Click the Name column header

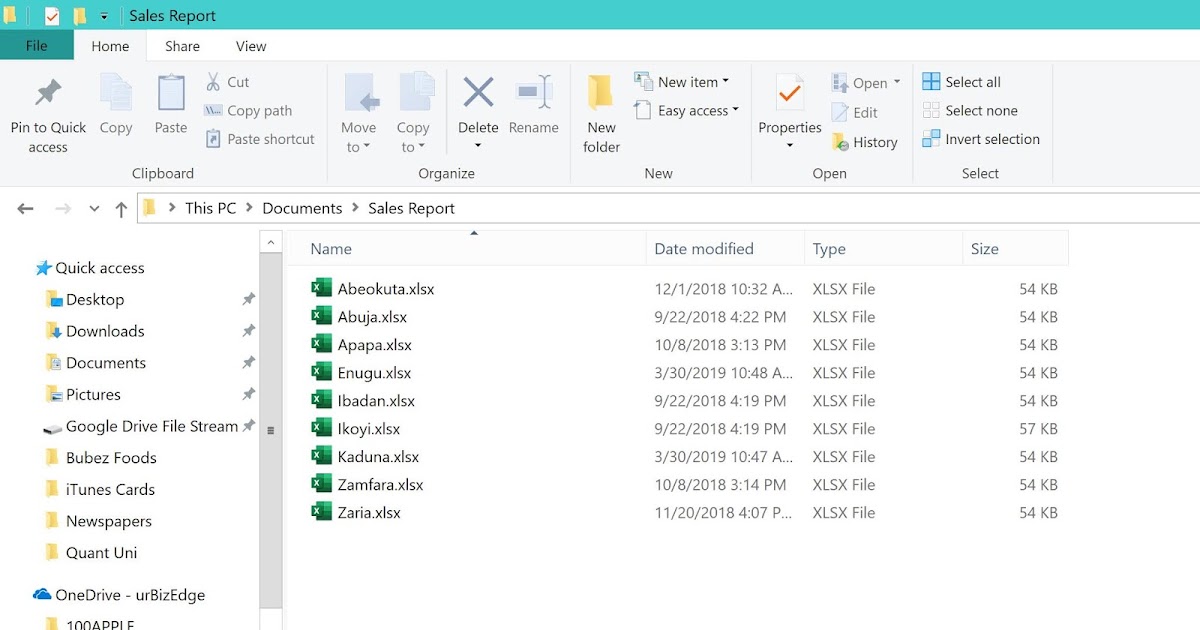[330, 248]
